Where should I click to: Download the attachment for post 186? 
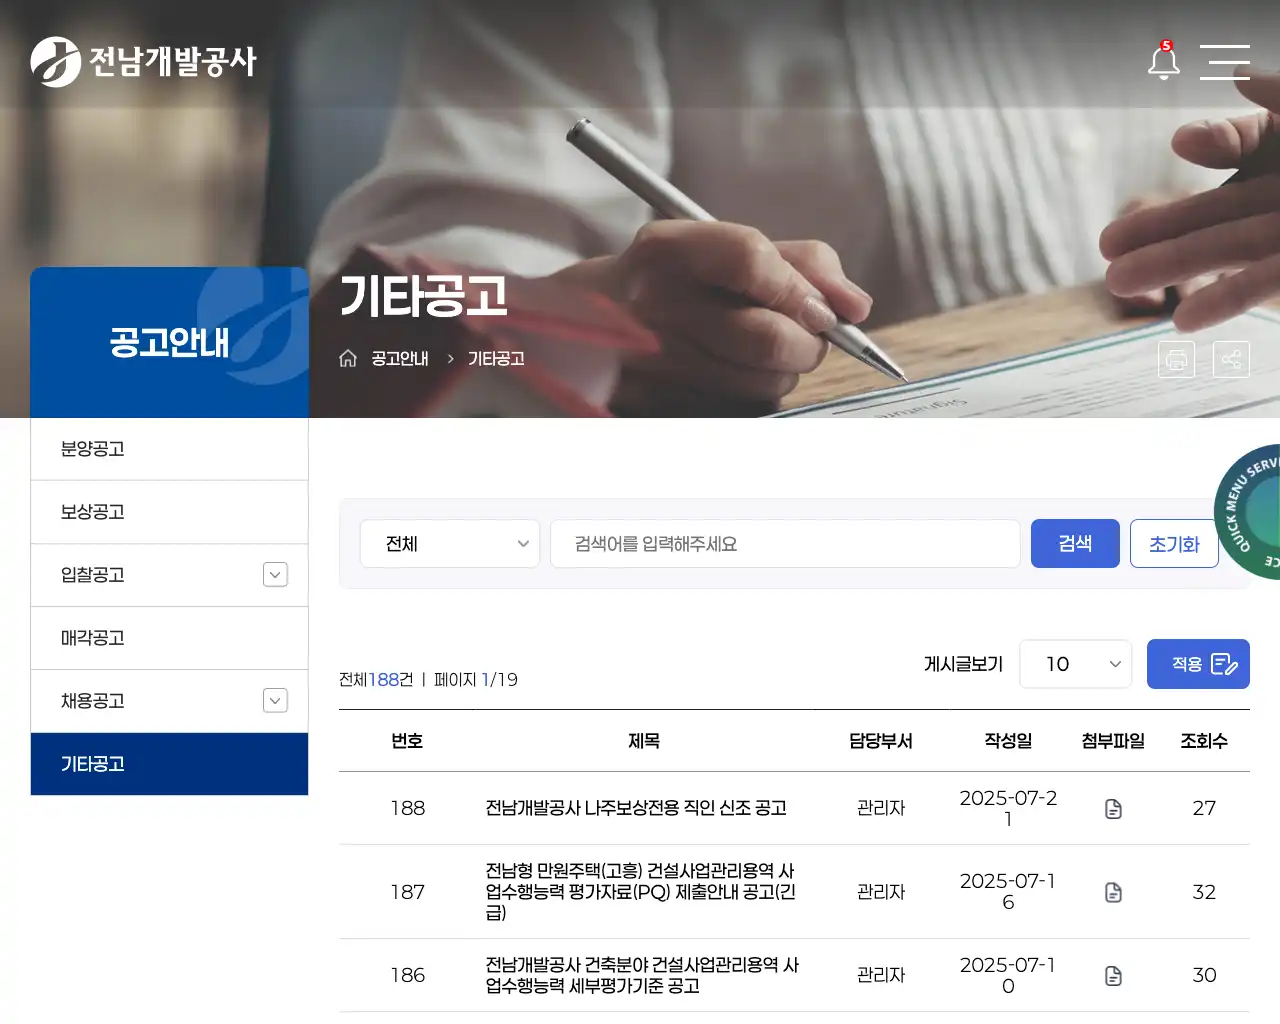(x=1113, y=975)
